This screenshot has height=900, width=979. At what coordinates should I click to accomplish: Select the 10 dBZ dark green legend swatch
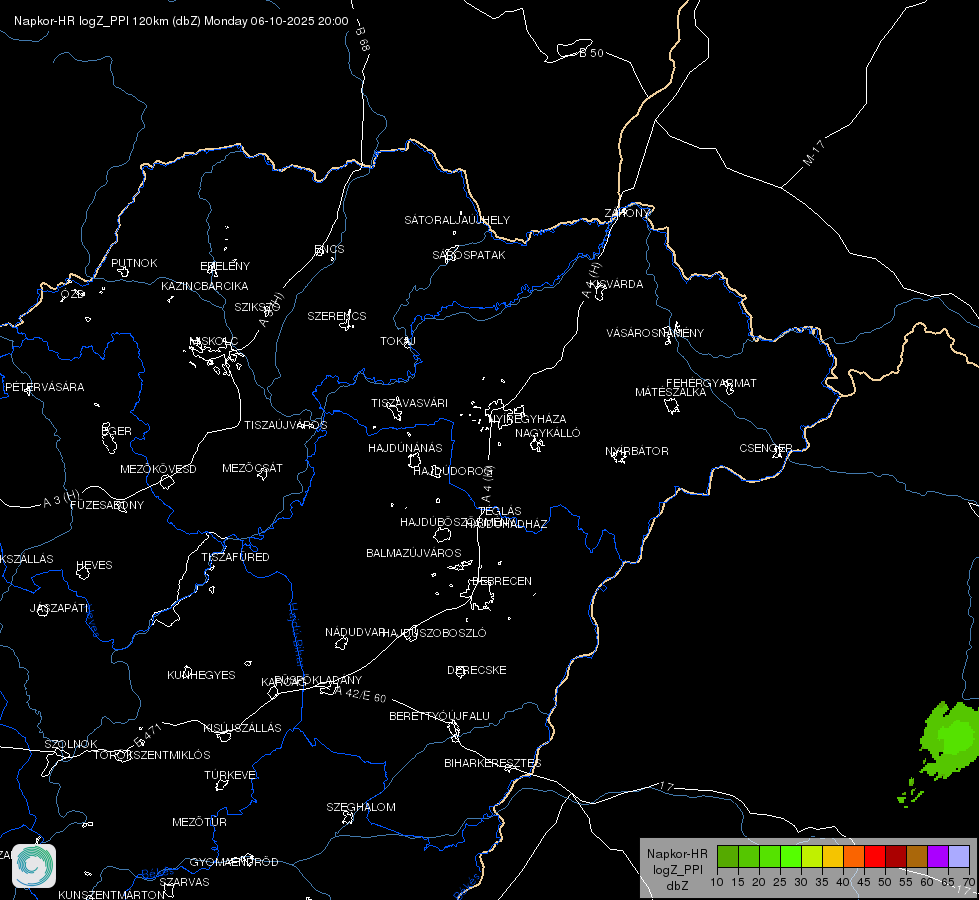pyautogui.click(x=727, y=856)
